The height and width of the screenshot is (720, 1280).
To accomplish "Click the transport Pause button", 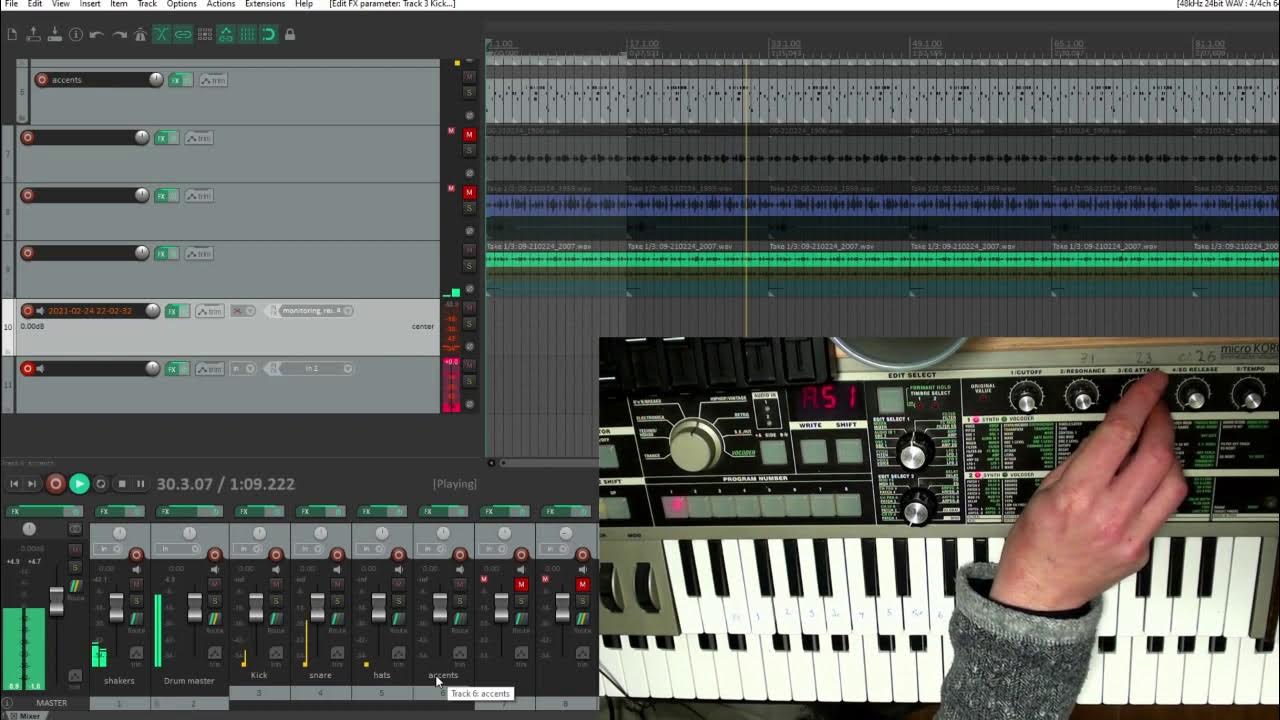I will point(140,484).
